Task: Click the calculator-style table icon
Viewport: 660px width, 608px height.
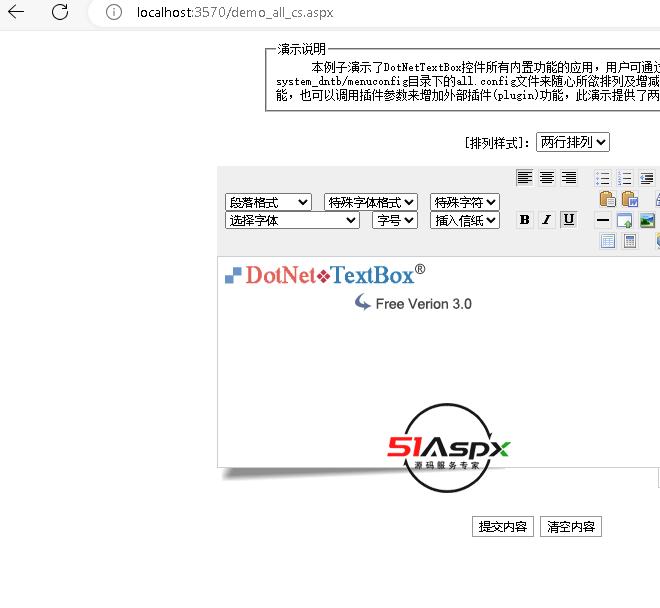Action: point(630,241)
